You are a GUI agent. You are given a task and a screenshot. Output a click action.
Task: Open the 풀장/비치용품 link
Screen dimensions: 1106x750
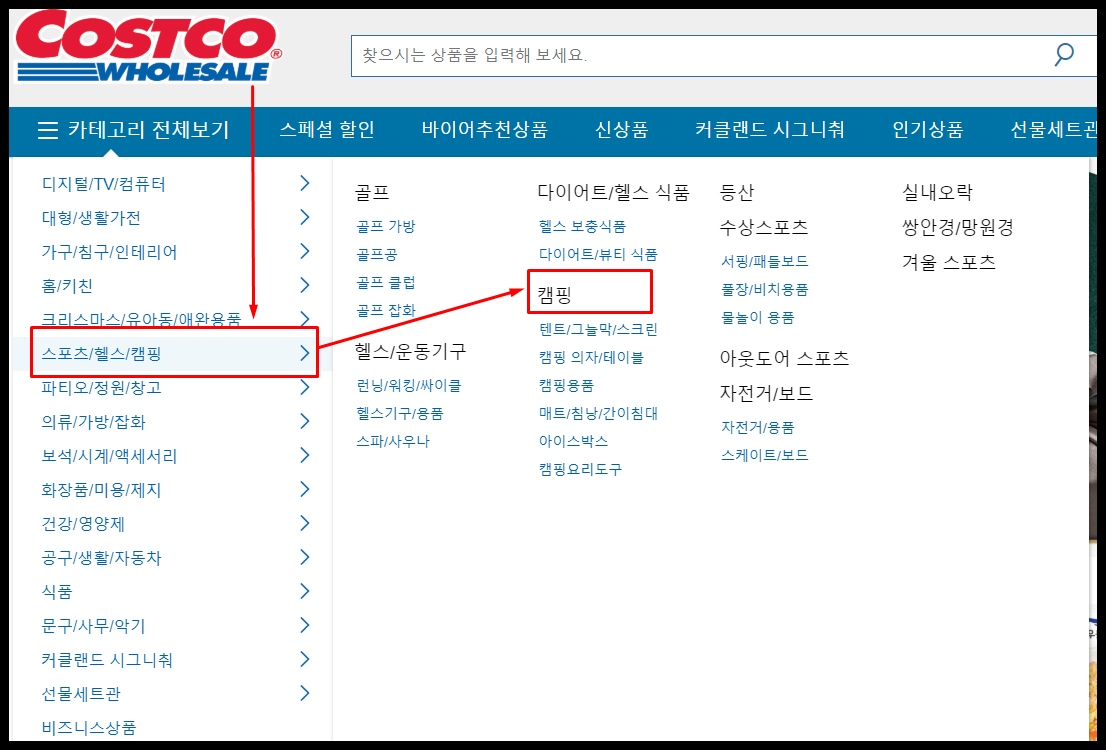pyautogui.click(x=765, y=289)
